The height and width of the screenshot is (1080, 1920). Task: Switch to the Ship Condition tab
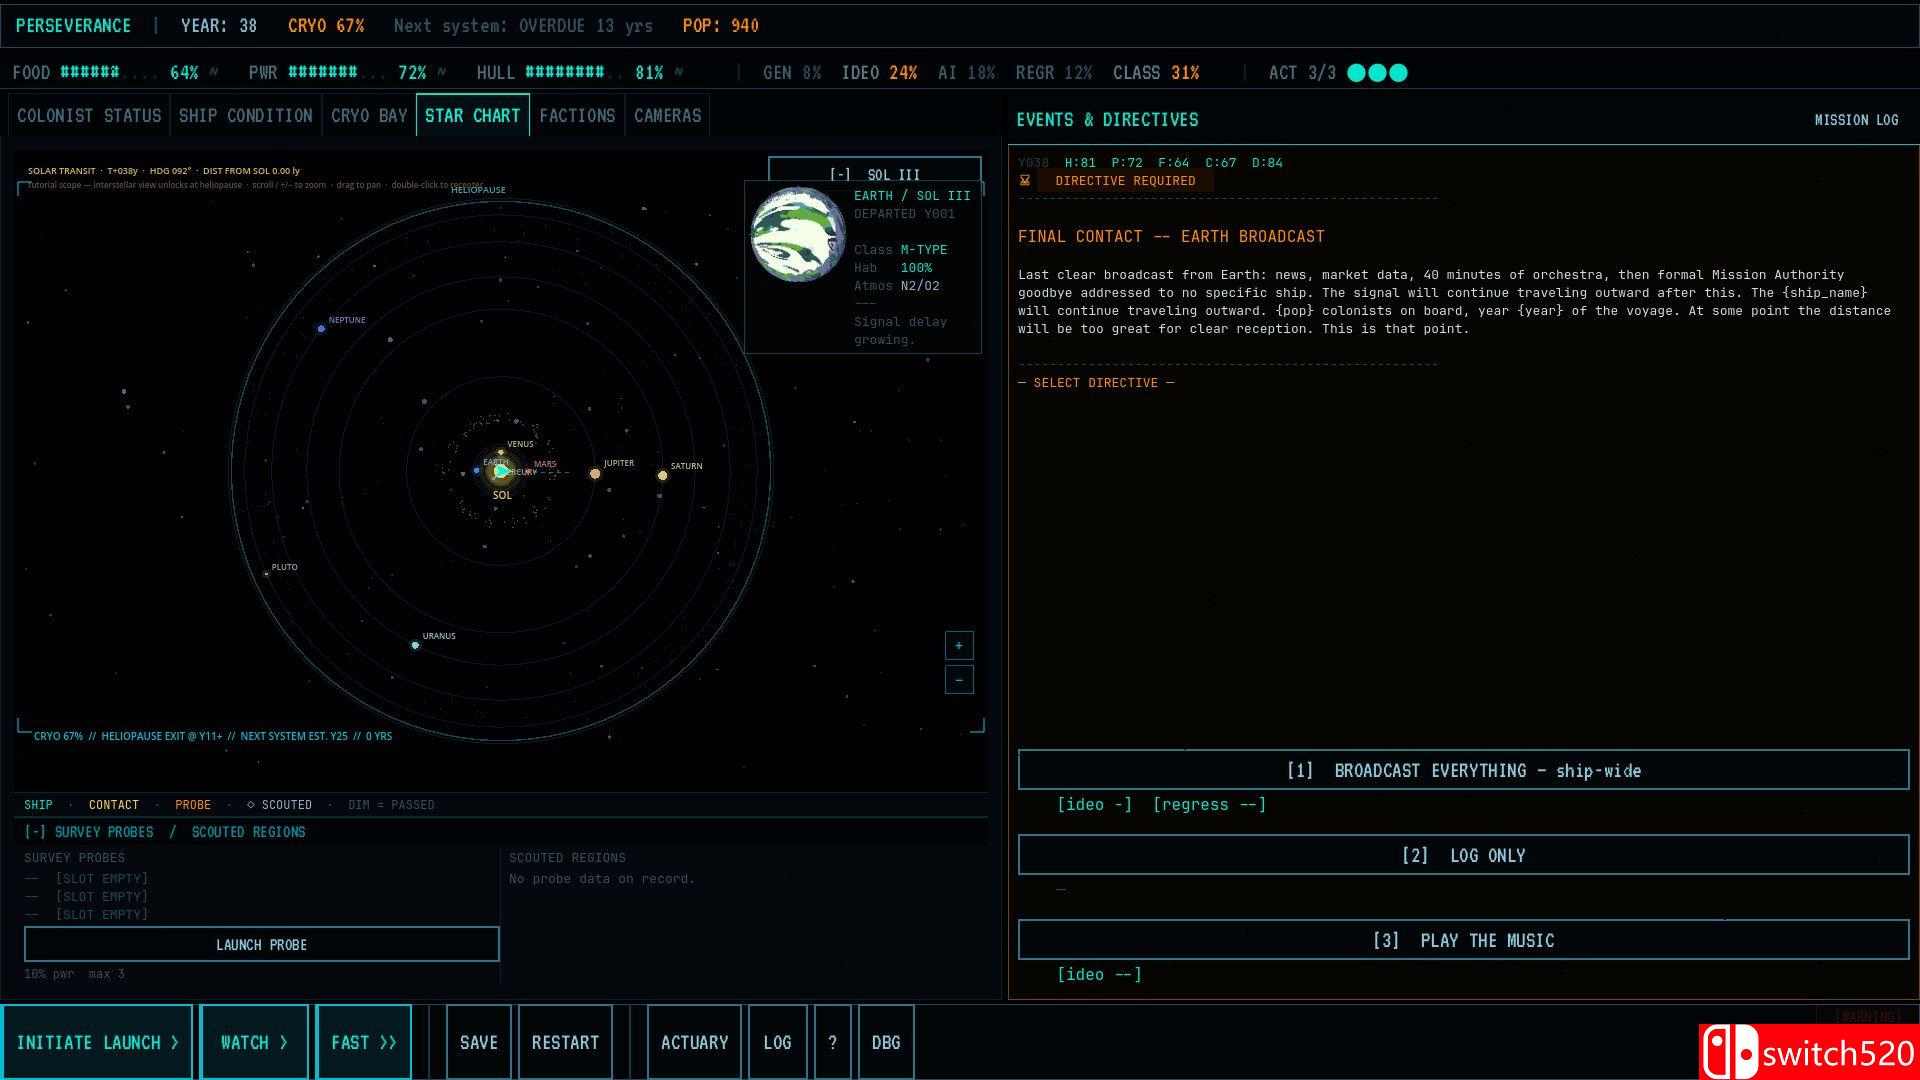[x=246, y=116]
